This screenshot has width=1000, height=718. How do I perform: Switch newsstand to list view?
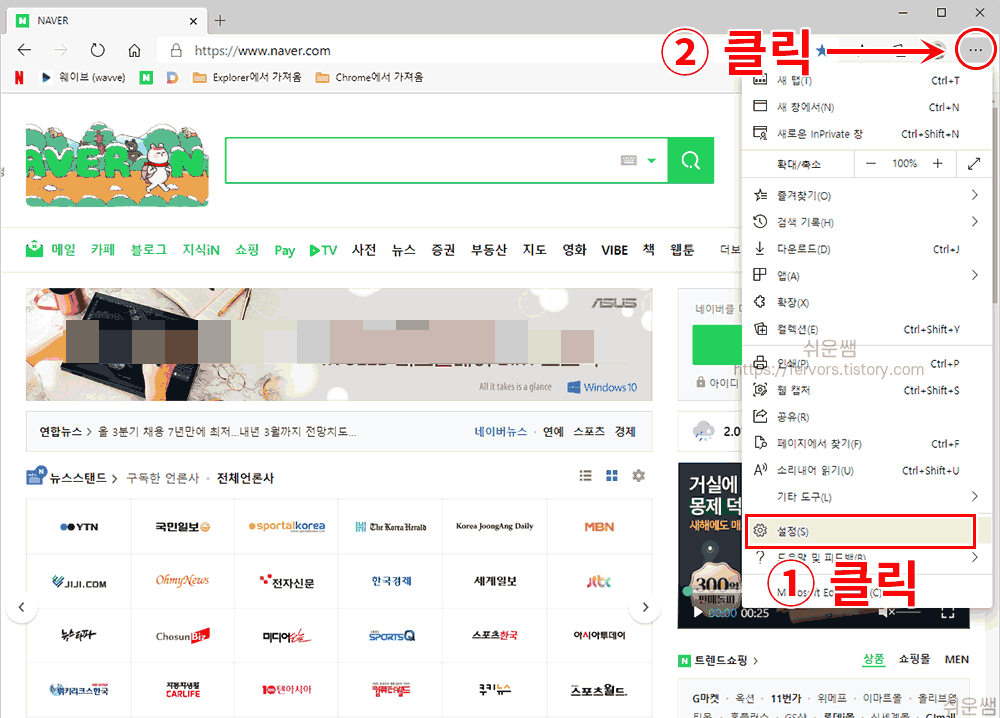(585, 476)
